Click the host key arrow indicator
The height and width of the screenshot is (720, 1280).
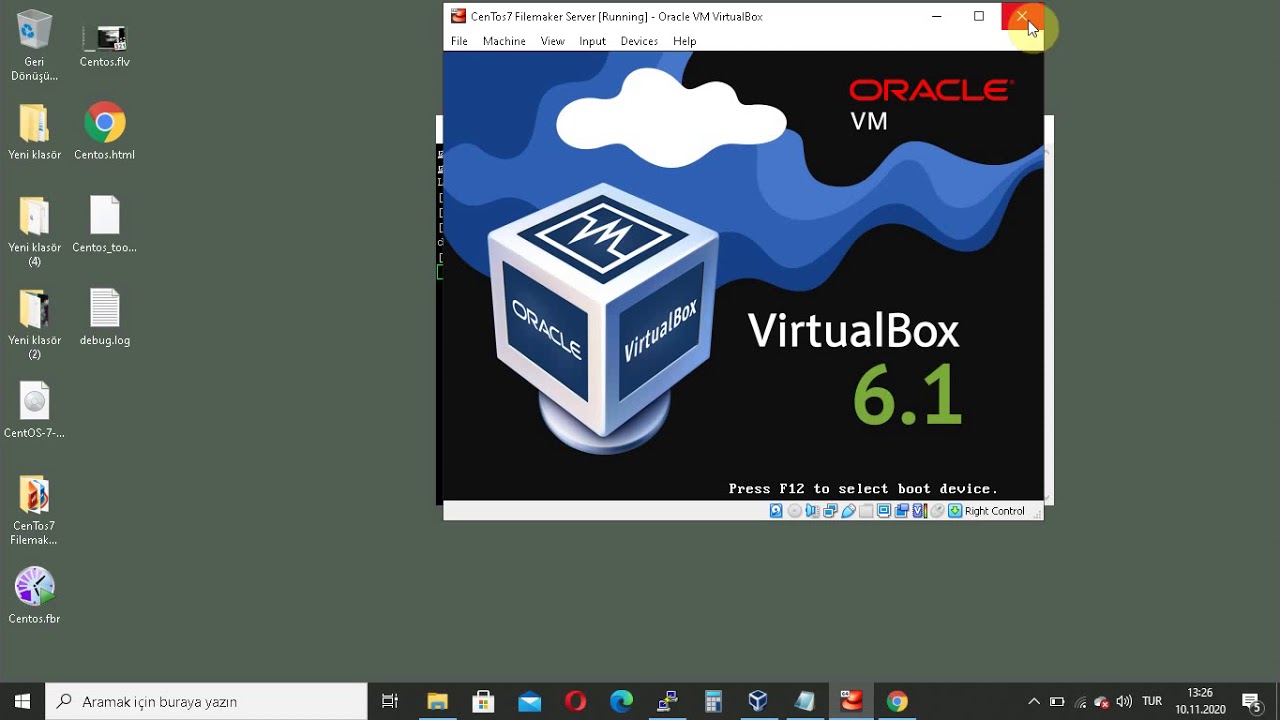(x=955, y=511)
